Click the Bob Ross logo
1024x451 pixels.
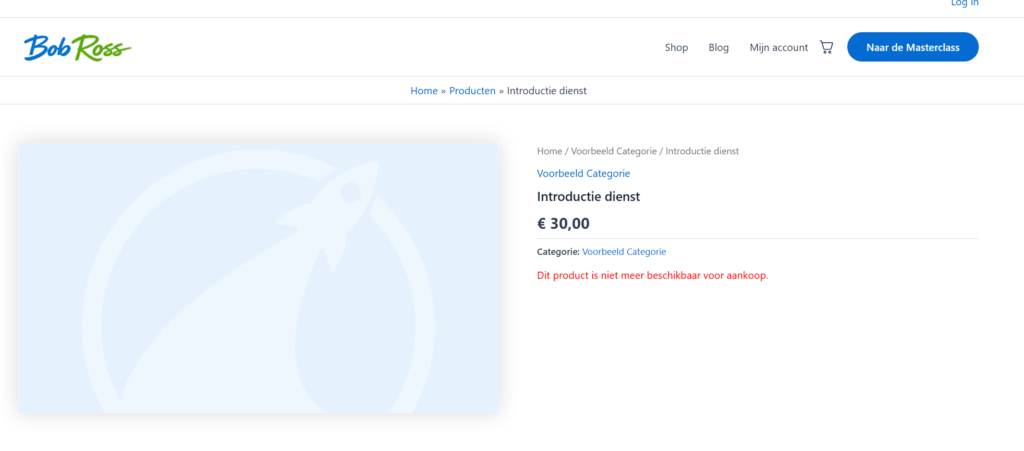pos(77,47)
